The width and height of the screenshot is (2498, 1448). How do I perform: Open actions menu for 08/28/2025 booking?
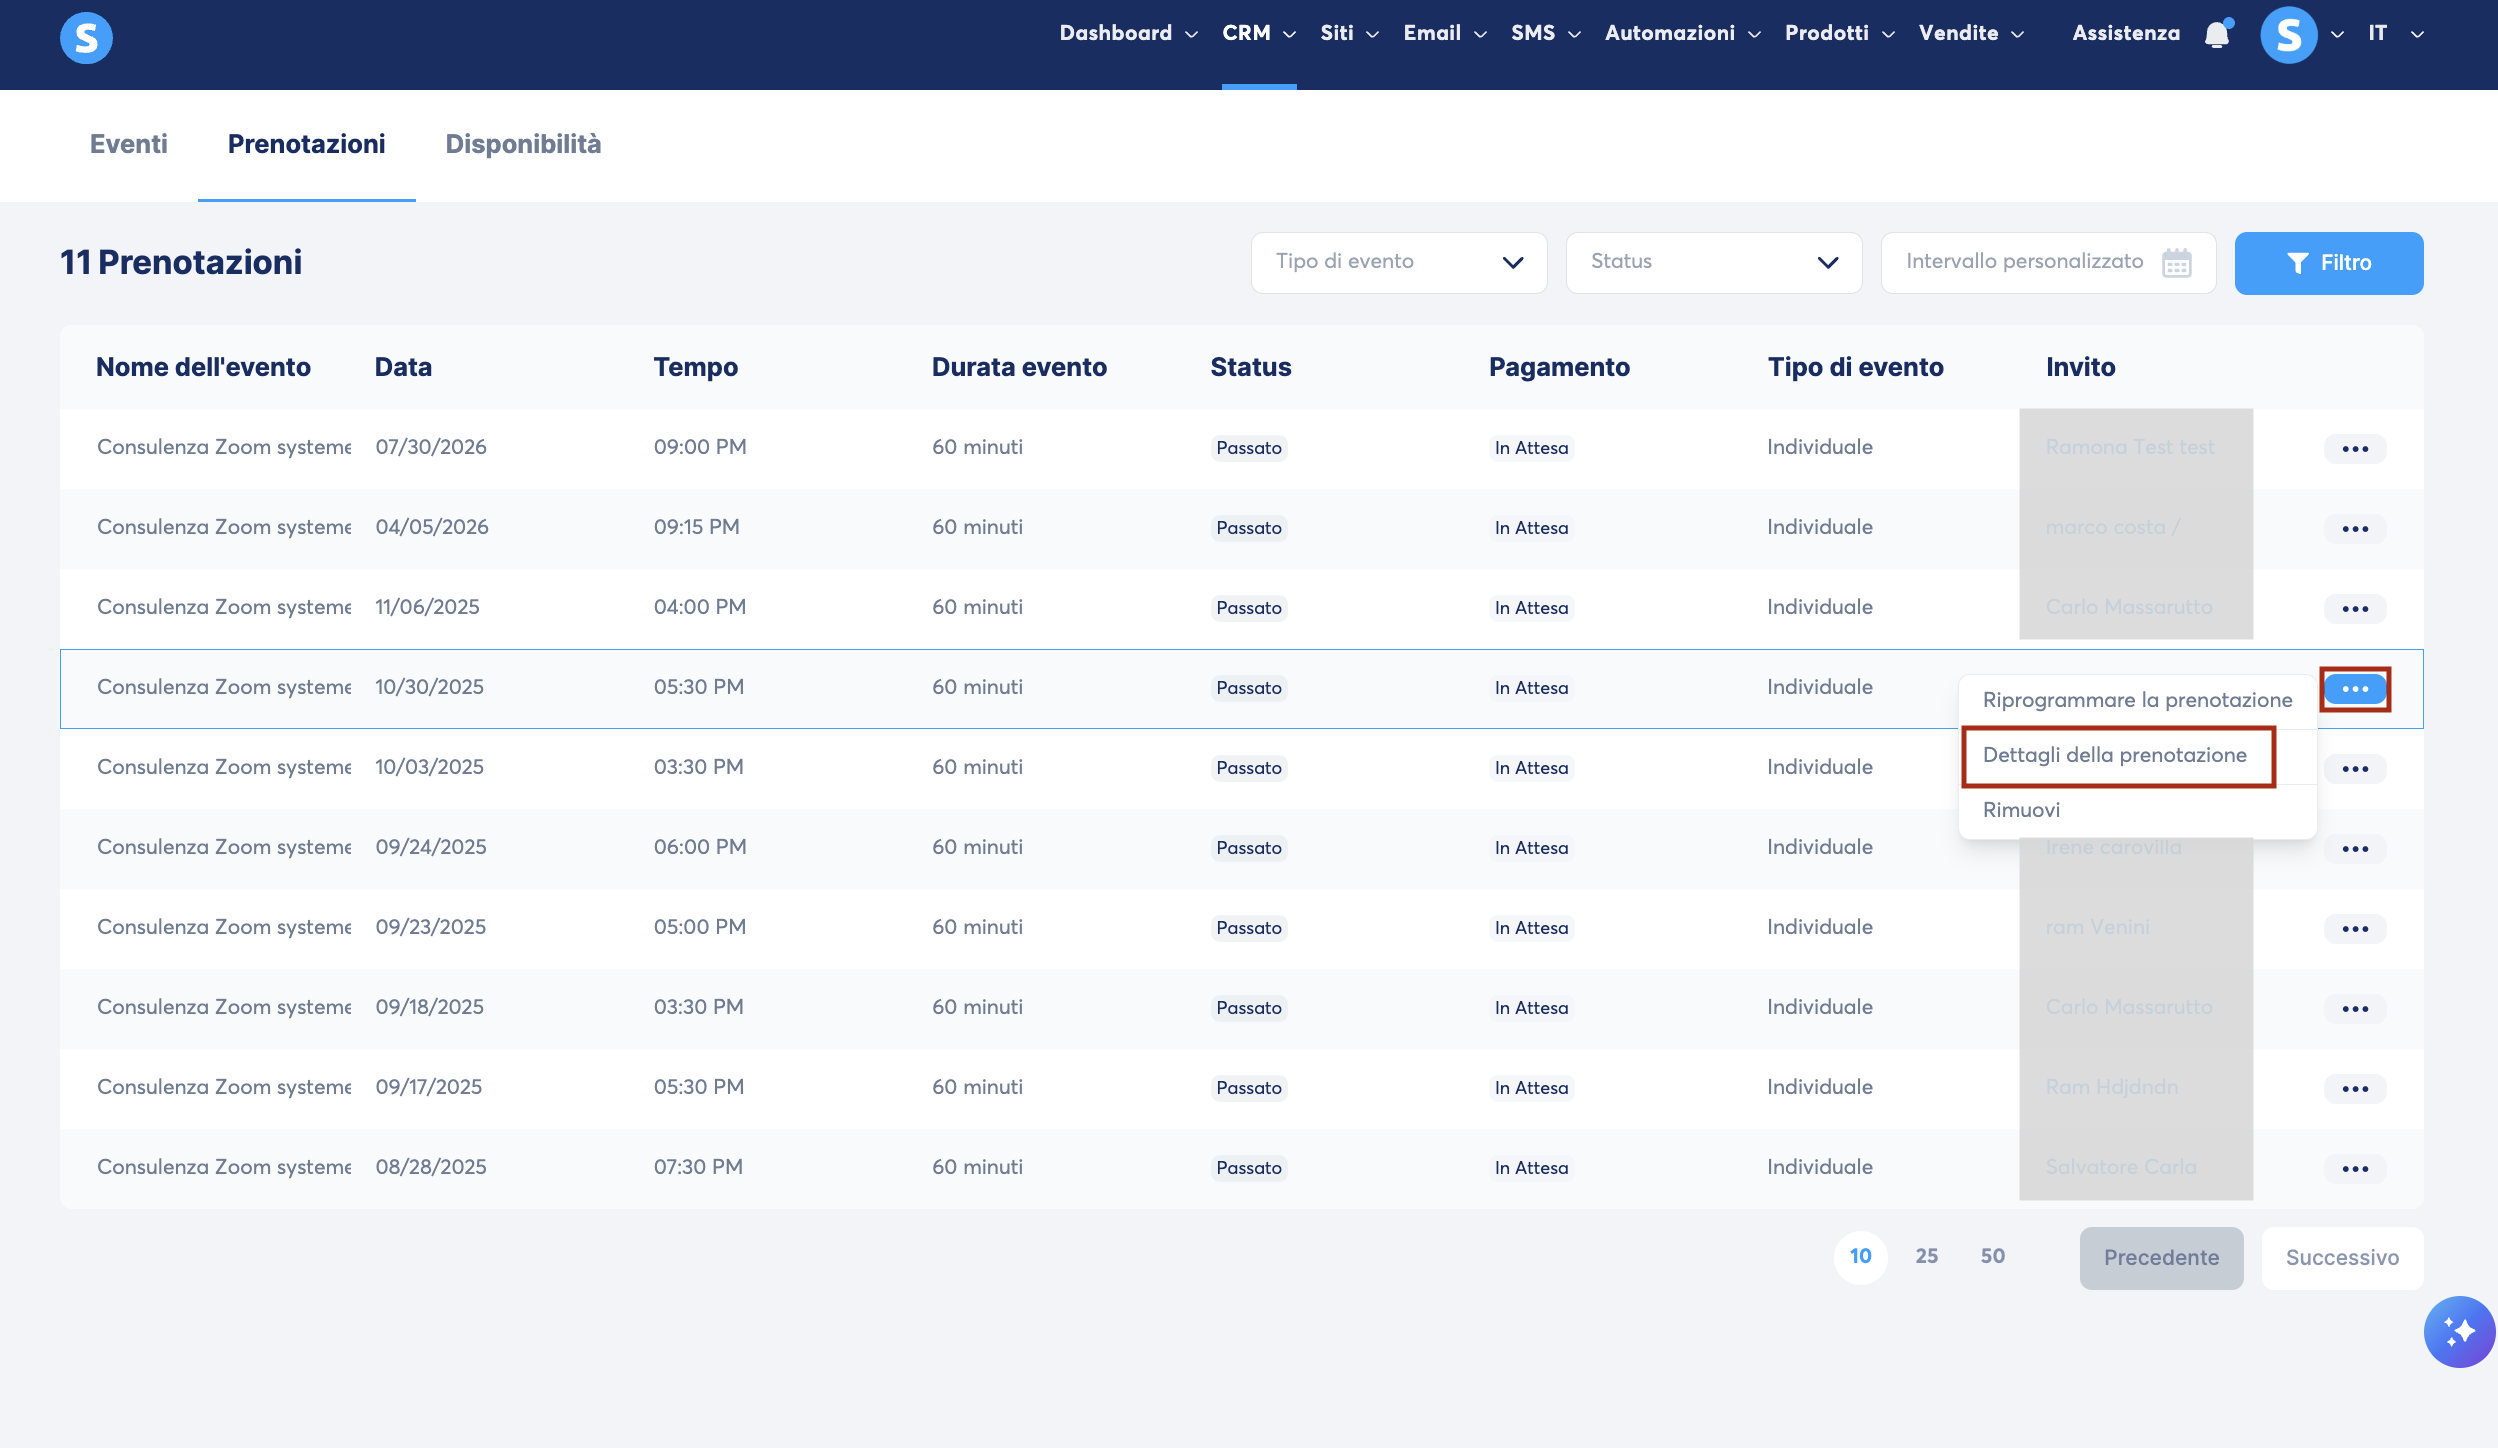click(x=2355, y=1169)
